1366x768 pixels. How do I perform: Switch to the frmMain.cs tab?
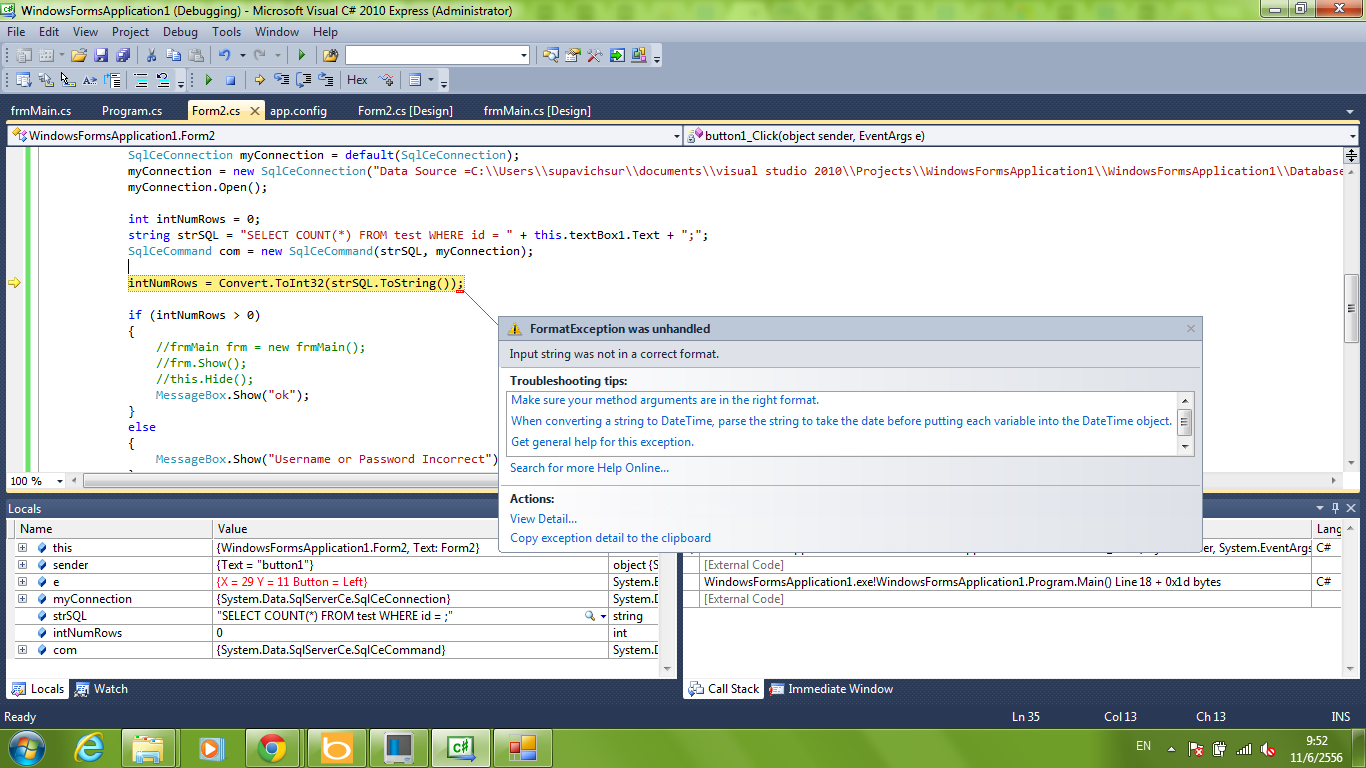click(41, 111)
